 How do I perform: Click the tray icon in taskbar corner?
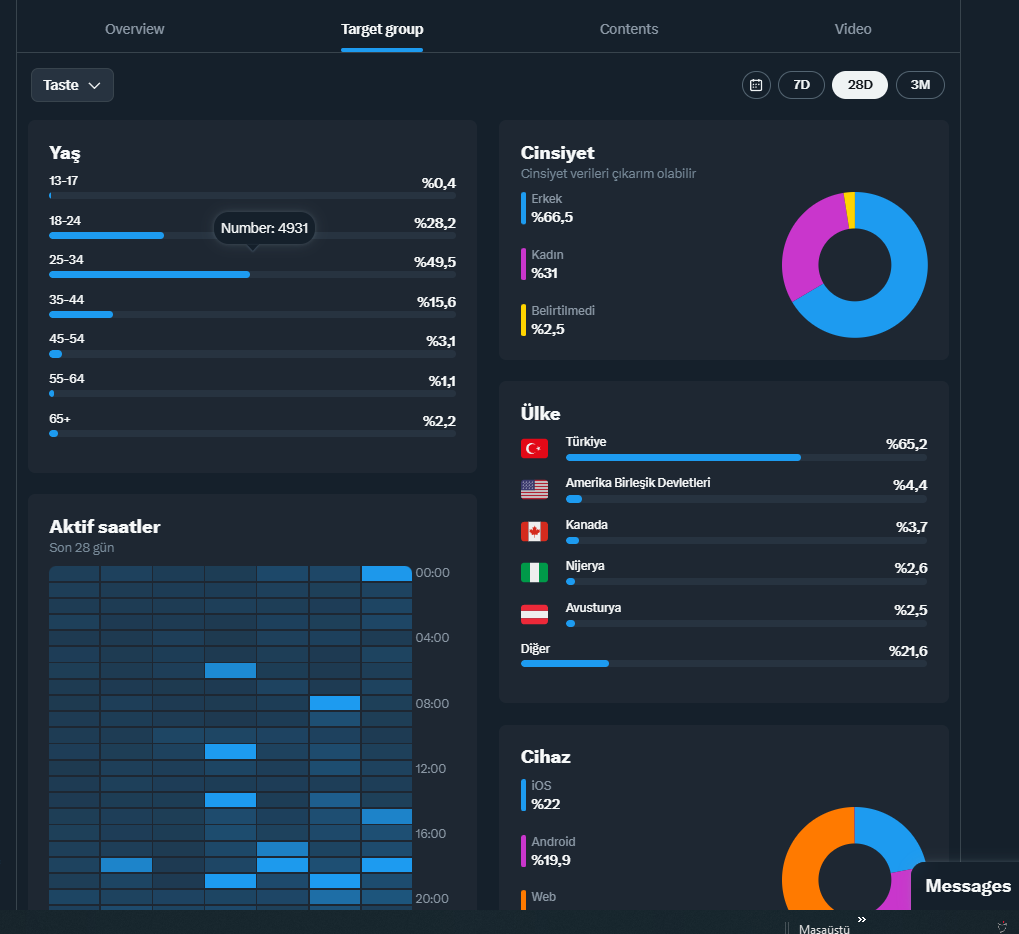pyautogui.click(x=1002, y=927)
